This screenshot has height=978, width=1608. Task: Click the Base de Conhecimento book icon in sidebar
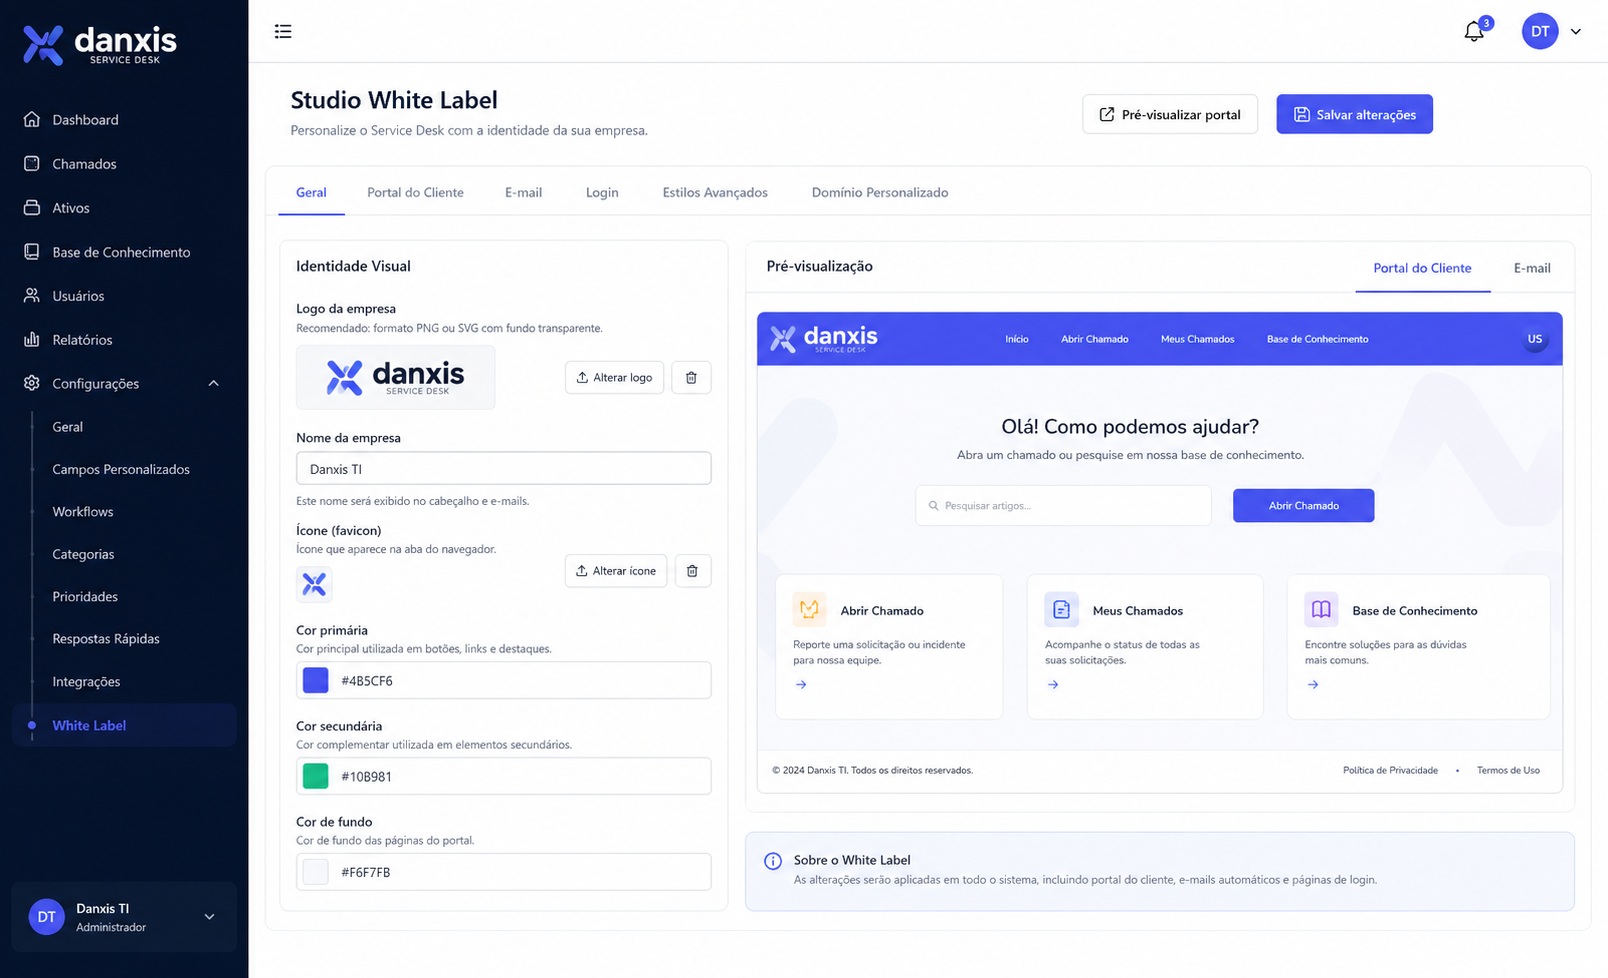[x=32, y=251]
